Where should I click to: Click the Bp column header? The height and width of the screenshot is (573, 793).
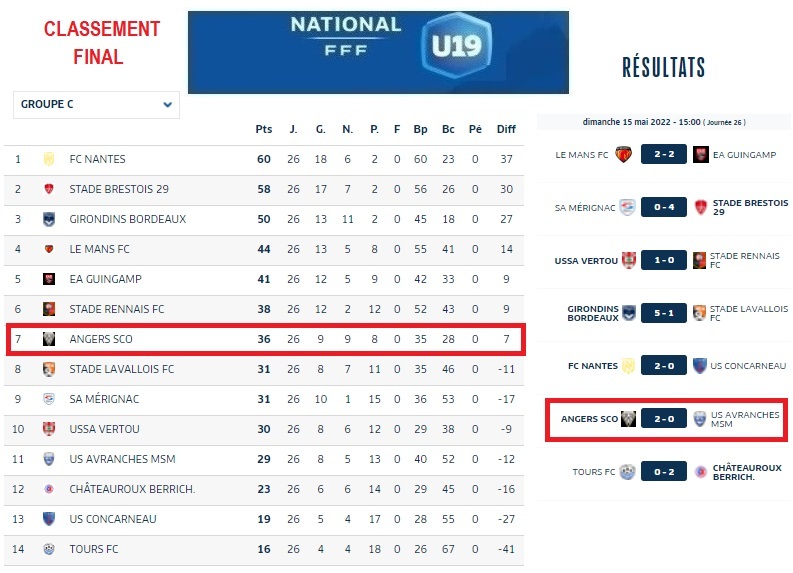point(420,129)
